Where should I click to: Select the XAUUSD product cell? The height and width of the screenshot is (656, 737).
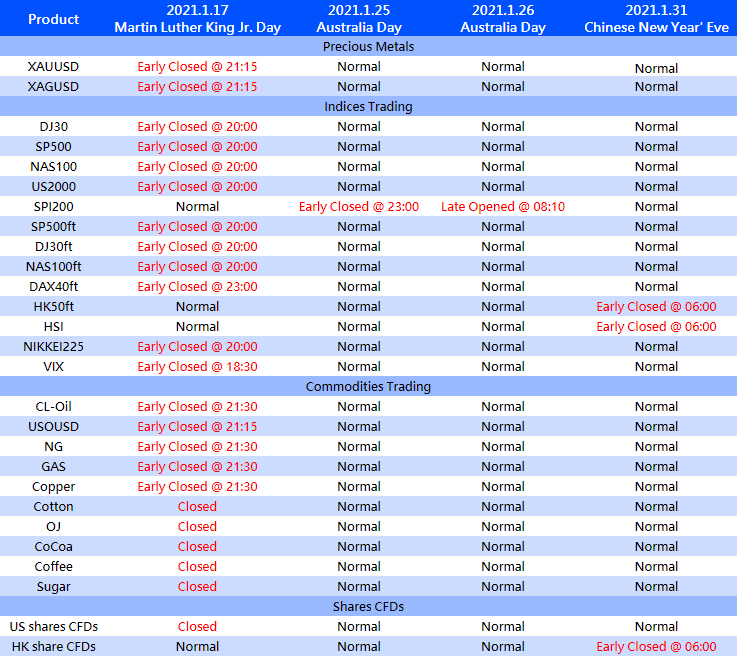pyautogui.click(x=54, y=67)
